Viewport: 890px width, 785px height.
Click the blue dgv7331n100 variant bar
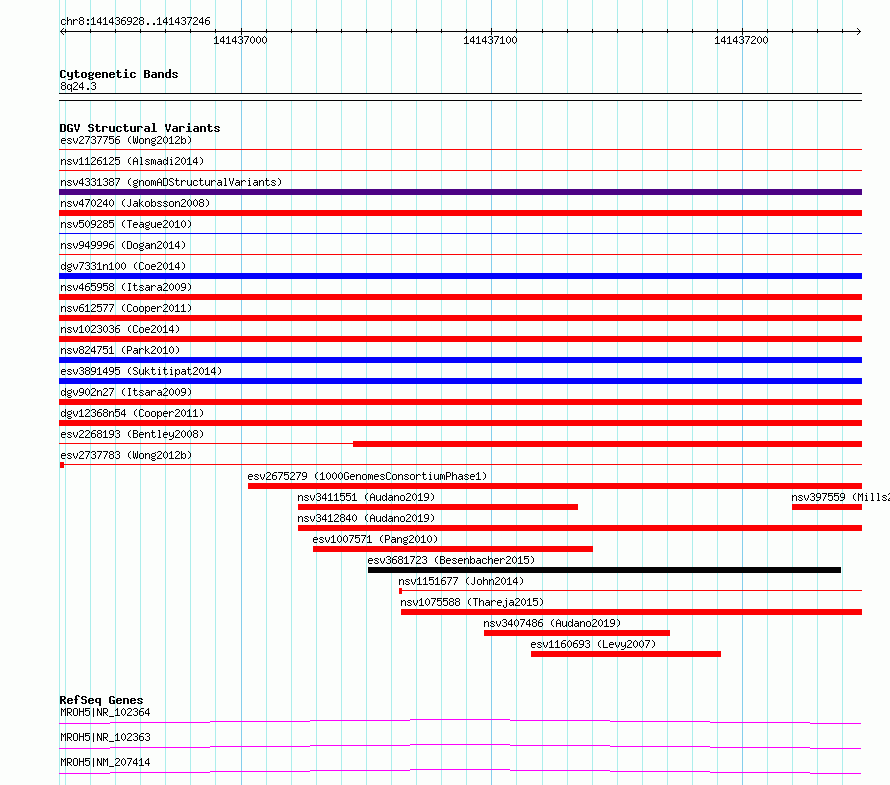460,276
